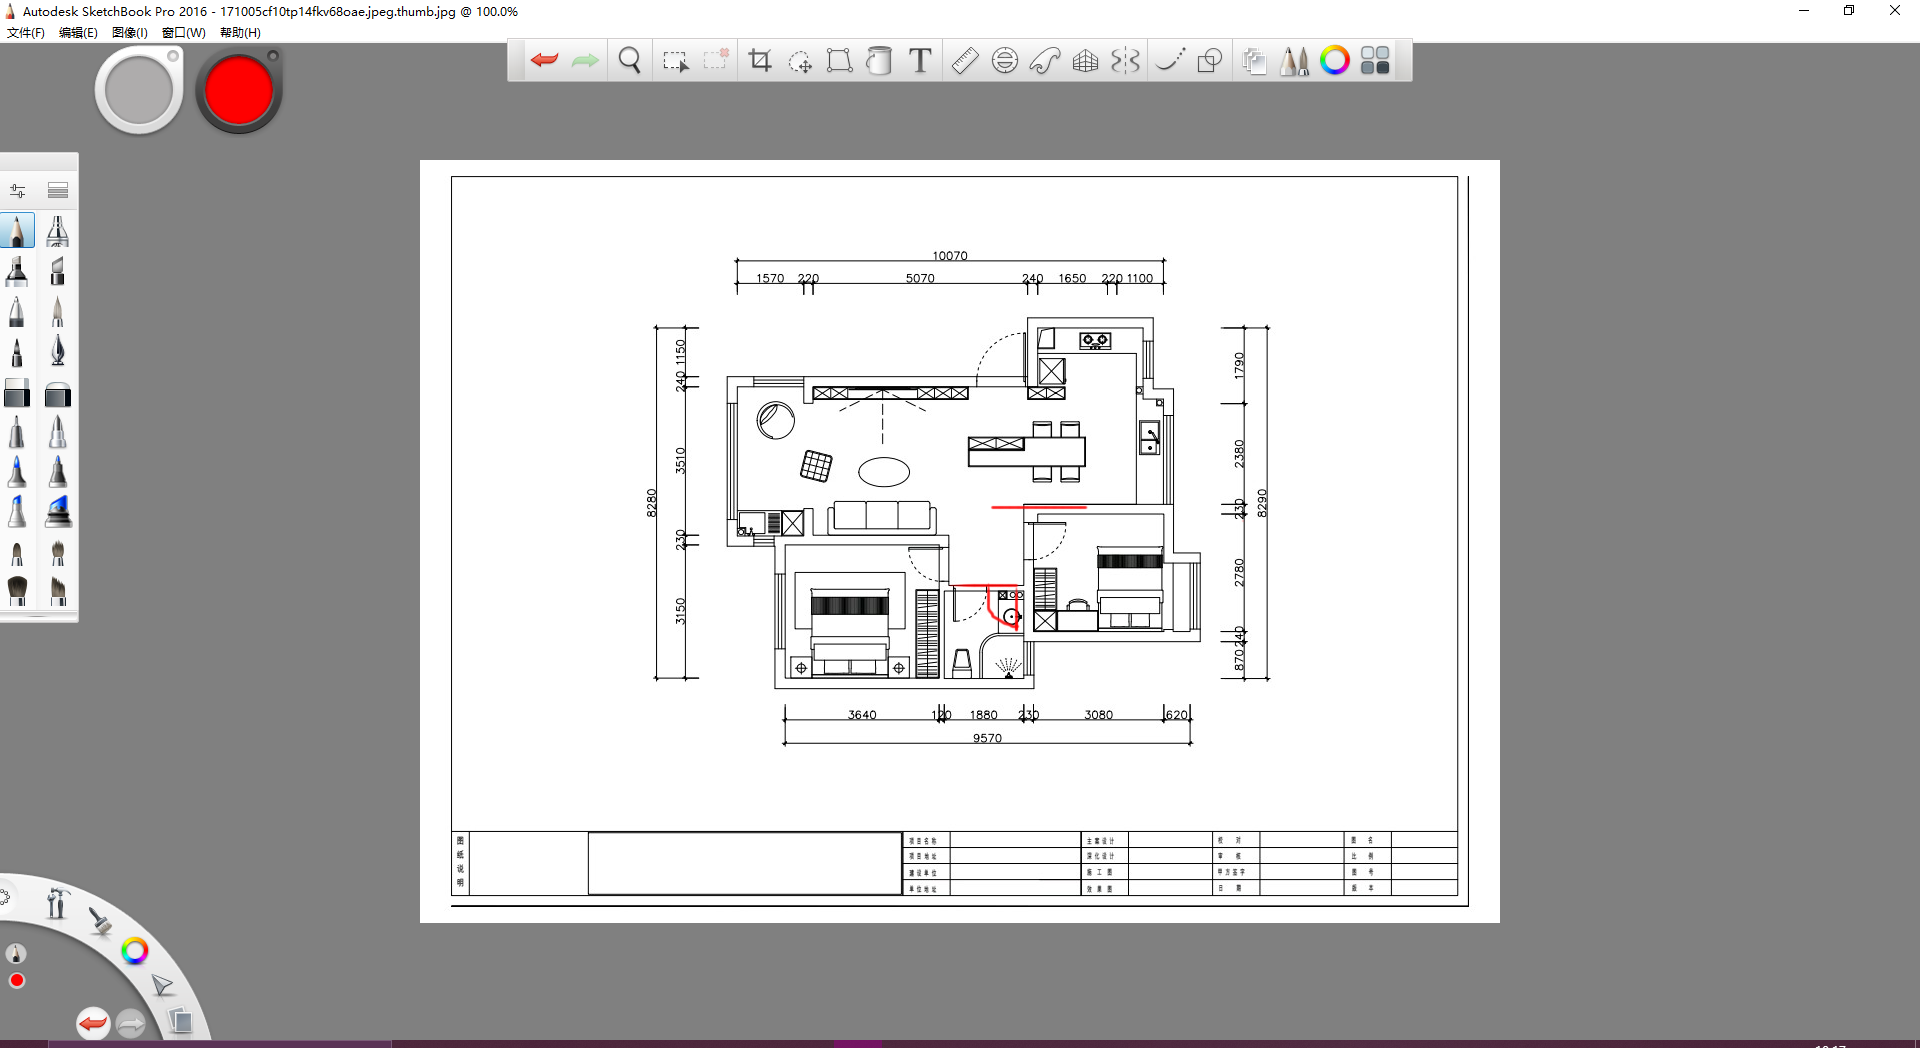Open the Brush Library list icon
The width and height of the screenshot is (1920, 1048).
pyautogui.click(x=58, y=190)
